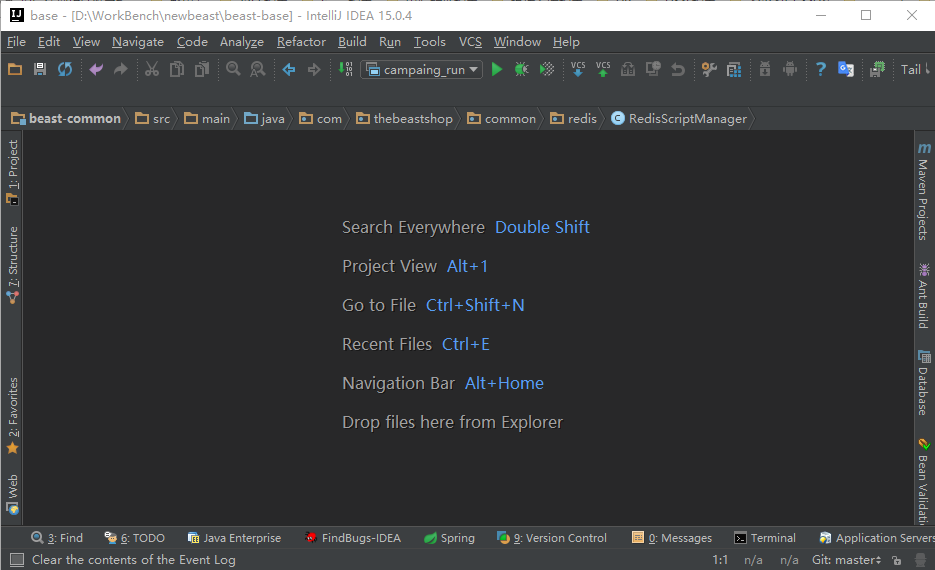The height and width of the screenshot is (570, 935).
Task: Open the Find tool window tab
Action: tap(57, 538)
